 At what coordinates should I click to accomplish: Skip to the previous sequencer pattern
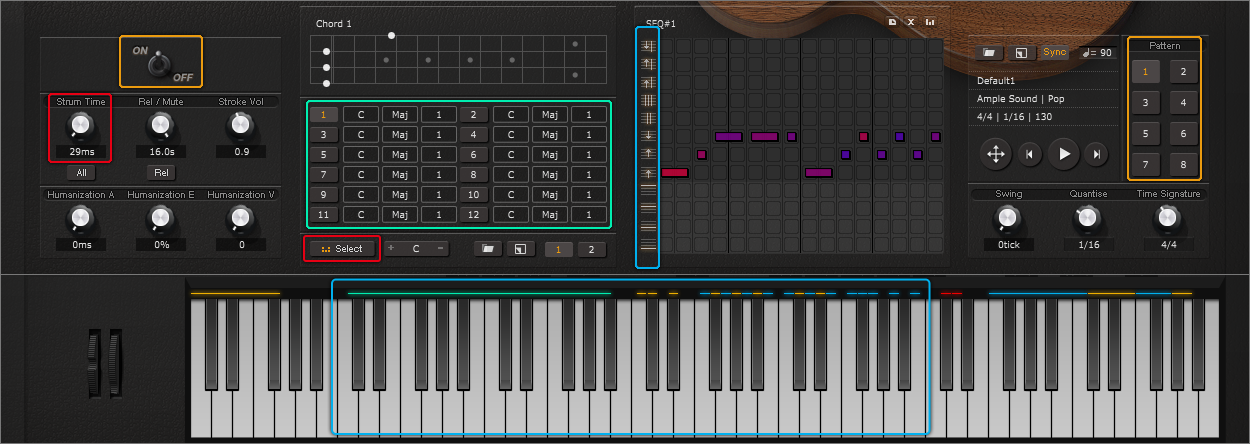[1030, 154]
